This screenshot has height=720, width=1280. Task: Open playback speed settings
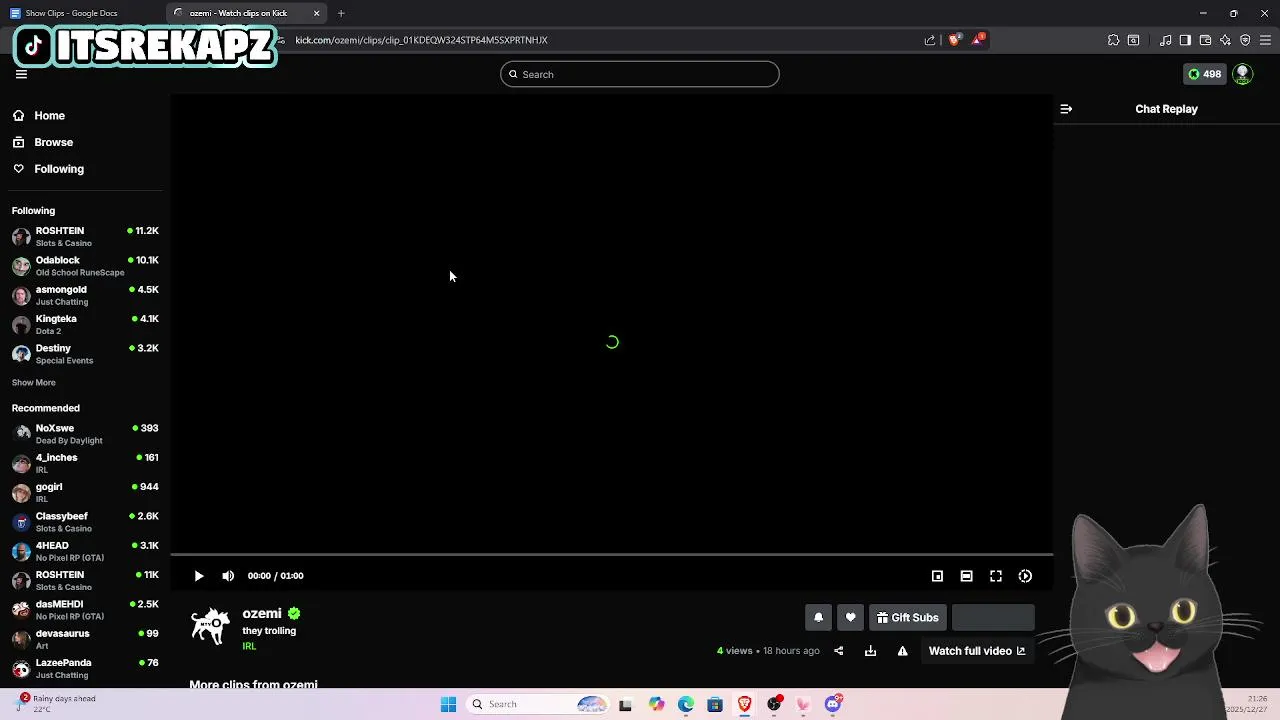pyautogui.click(x=1025, y=576)
